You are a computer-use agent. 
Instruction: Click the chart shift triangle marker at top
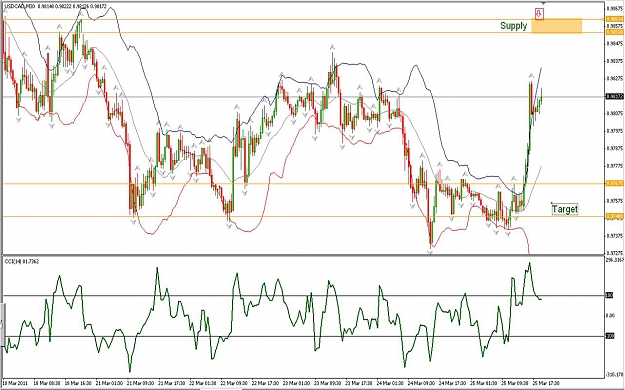pos(542,3)
